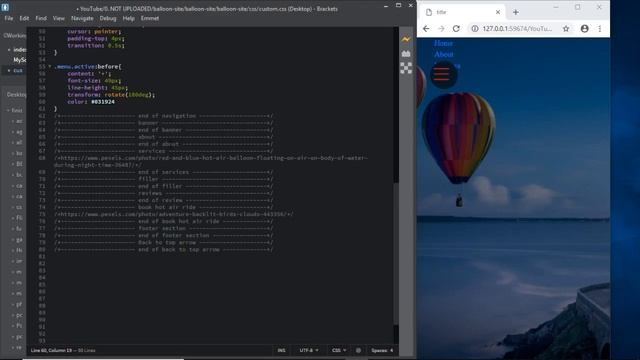Open the Emmet menu
Image resolution: width=640 pixels, height=360 pixels.
[150, 18]
